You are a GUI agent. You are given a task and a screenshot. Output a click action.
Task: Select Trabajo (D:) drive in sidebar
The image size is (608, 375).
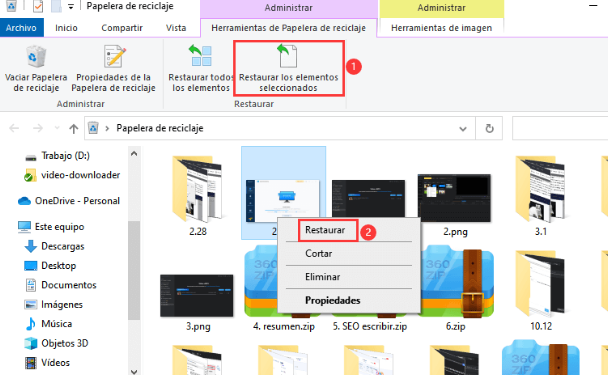click(57, 156)
